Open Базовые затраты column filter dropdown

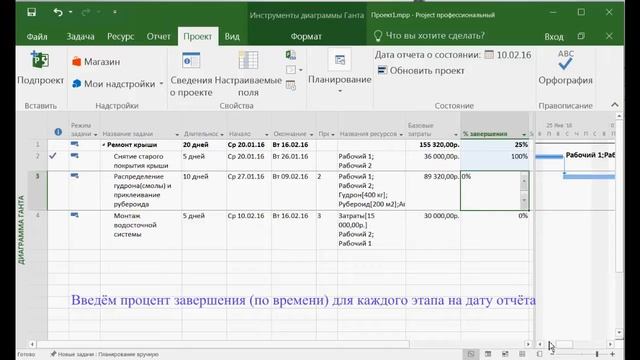pos(456,134)
